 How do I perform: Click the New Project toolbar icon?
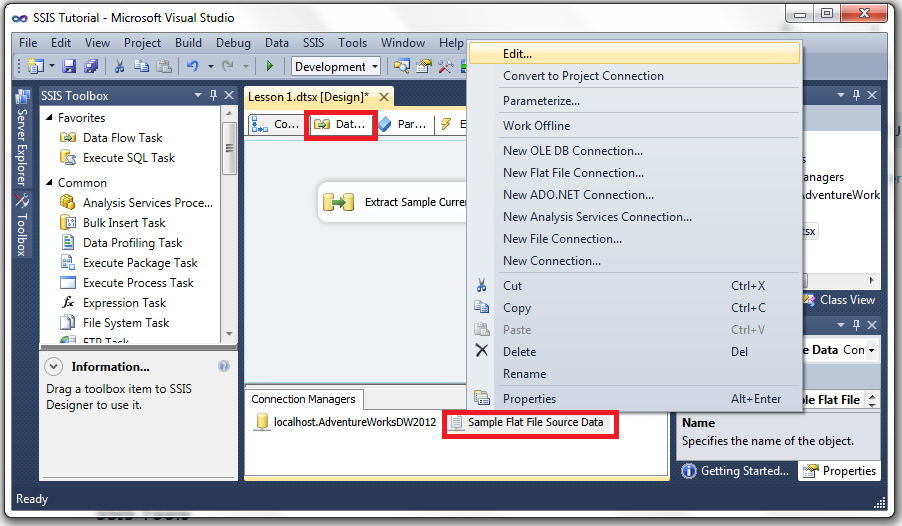point(36,67)
